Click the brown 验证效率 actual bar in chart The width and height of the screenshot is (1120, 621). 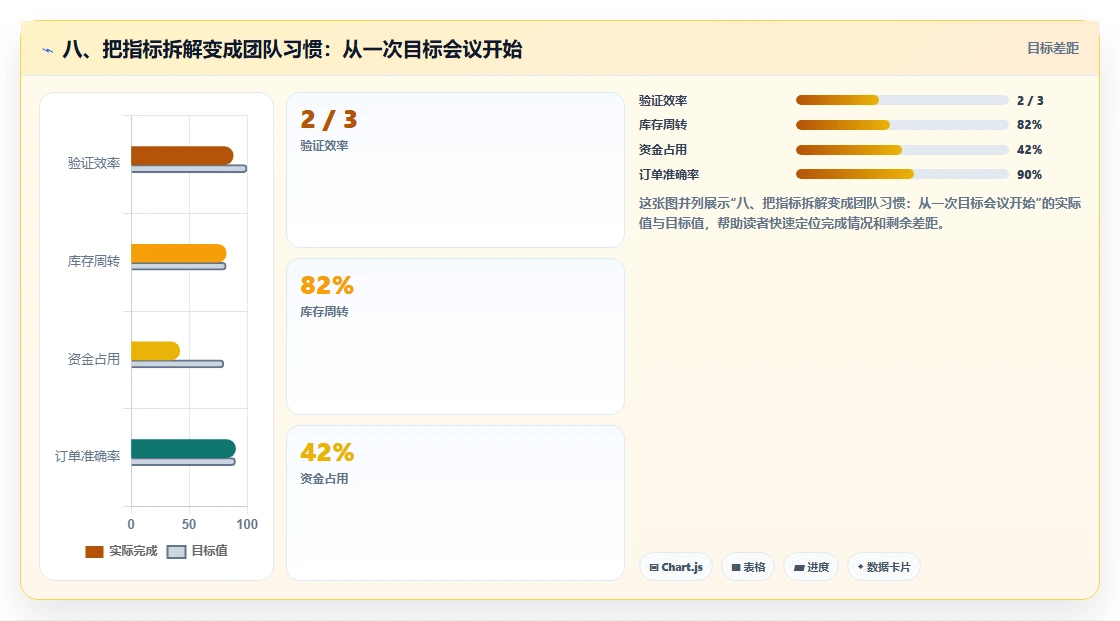182,155
